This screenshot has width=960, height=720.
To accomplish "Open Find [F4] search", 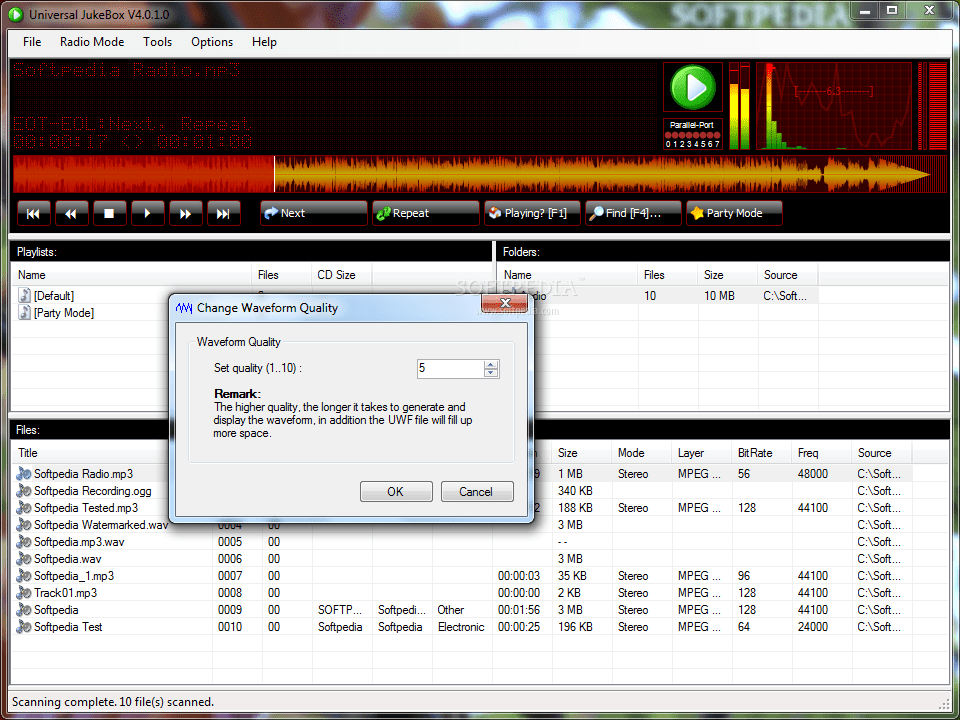I will (633, 212).
